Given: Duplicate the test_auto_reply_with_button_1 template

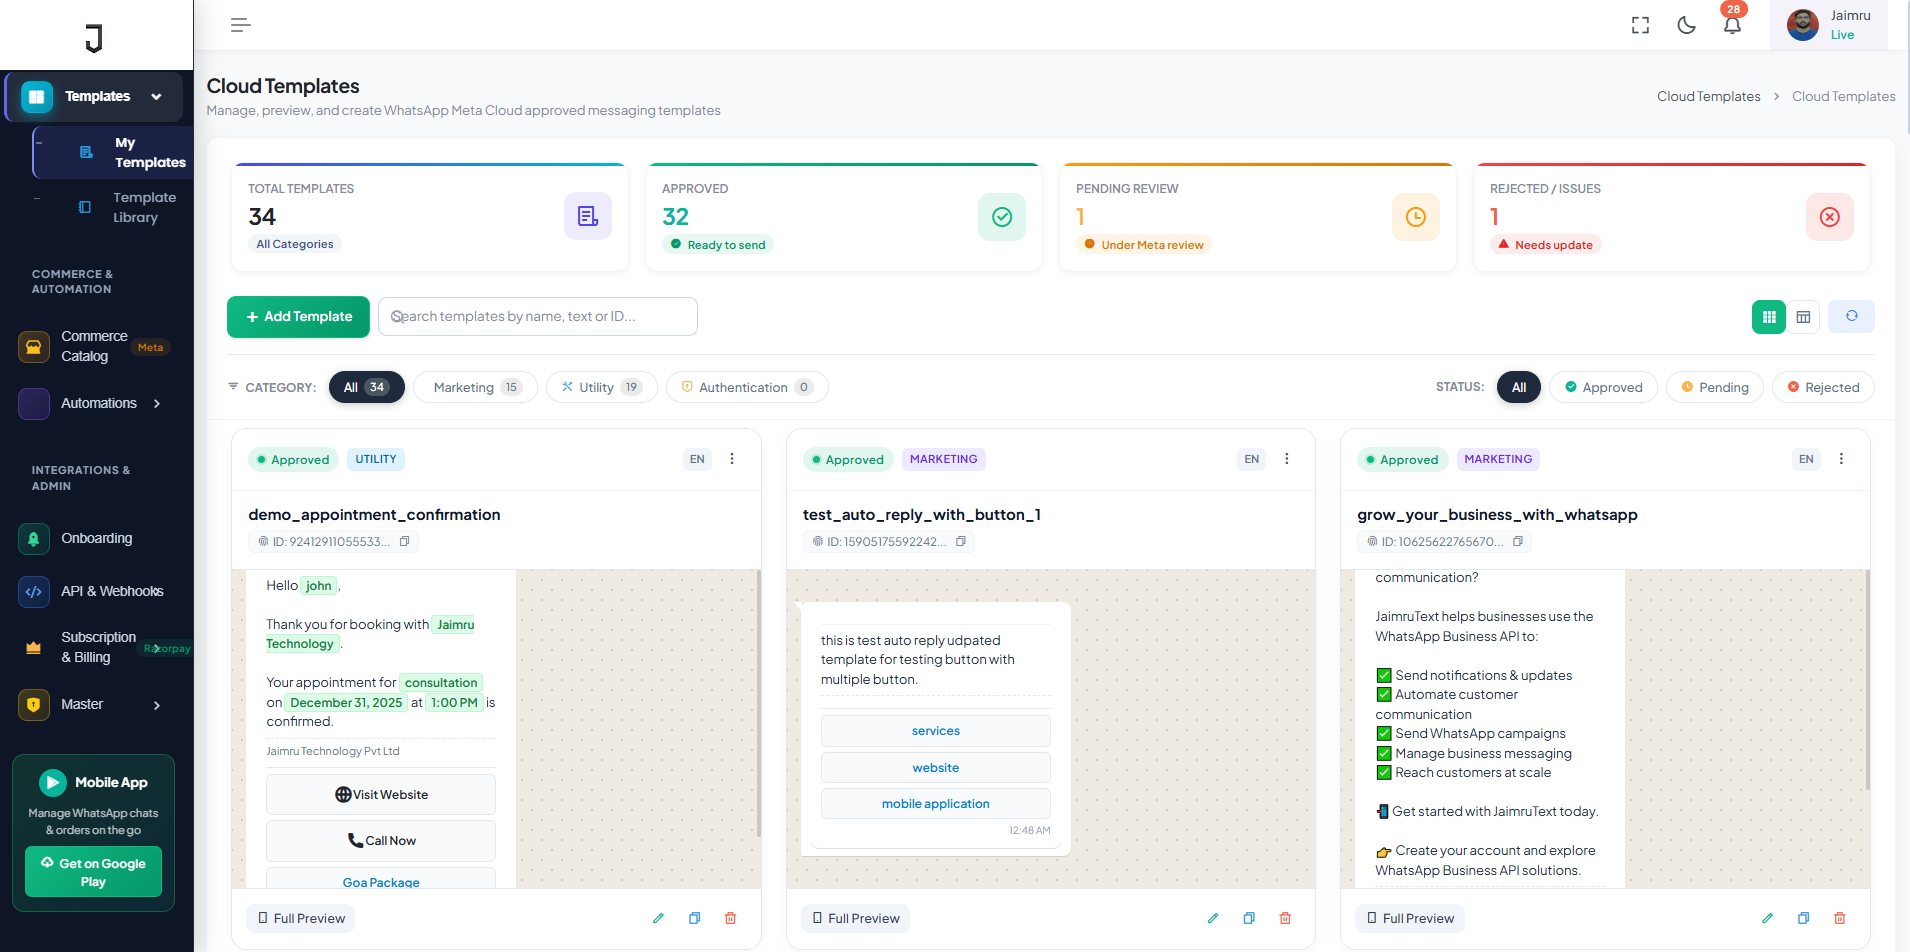Looking at the screenshot, I should 1249,918.
